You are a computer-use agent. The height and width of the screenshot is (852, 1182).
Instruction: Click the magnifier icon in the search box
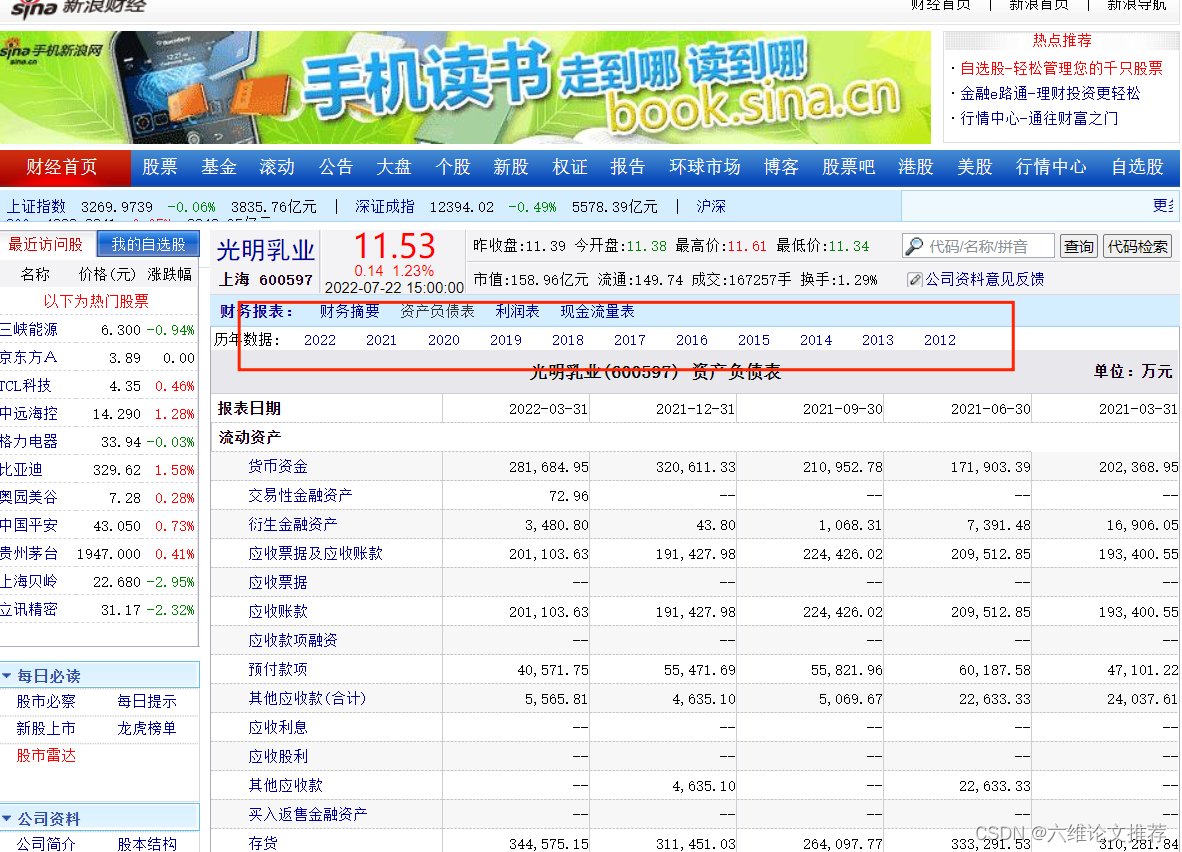(x=914, y=247)
